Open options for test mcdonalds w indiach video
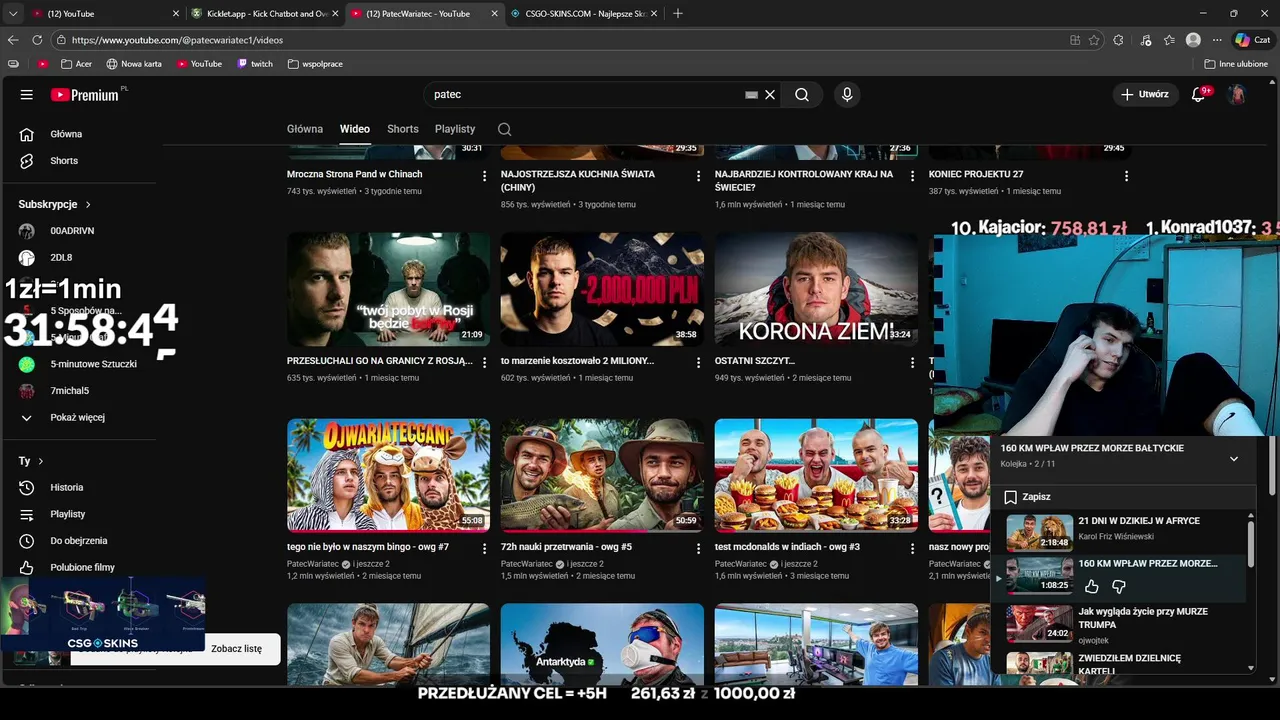 click(x=912, y=549)
